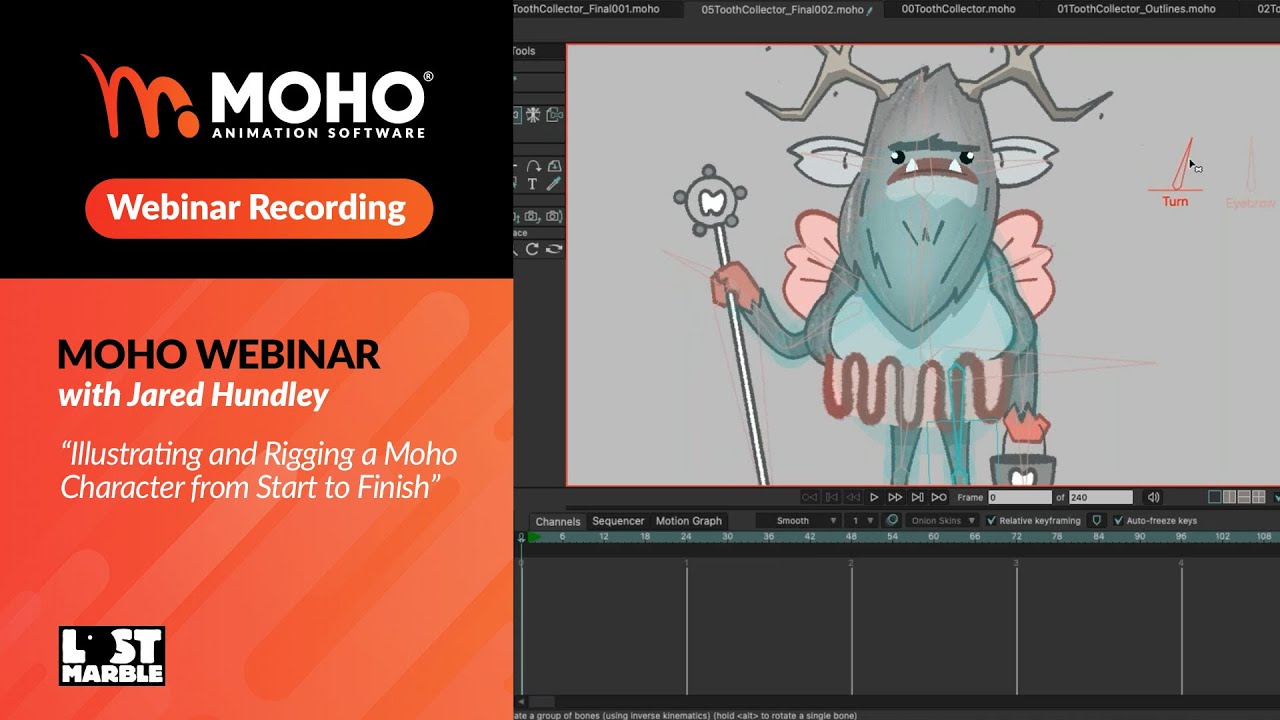This screenshot has width=1280, height=720.
Task: Open the interpolation value '1' dropdown
Action: [x=861, y=521]
